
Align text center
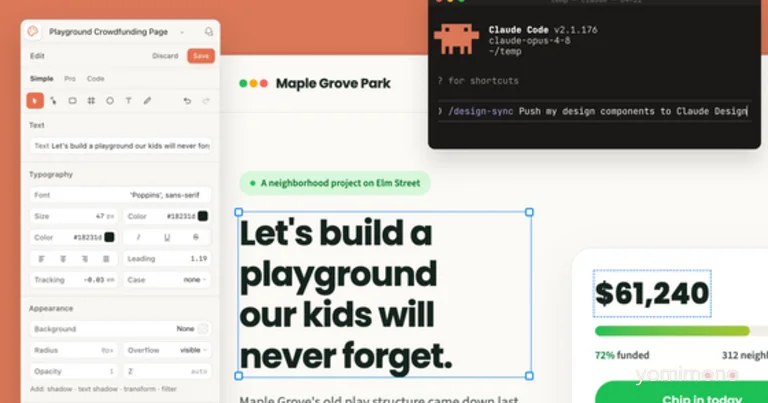point(63,259)
